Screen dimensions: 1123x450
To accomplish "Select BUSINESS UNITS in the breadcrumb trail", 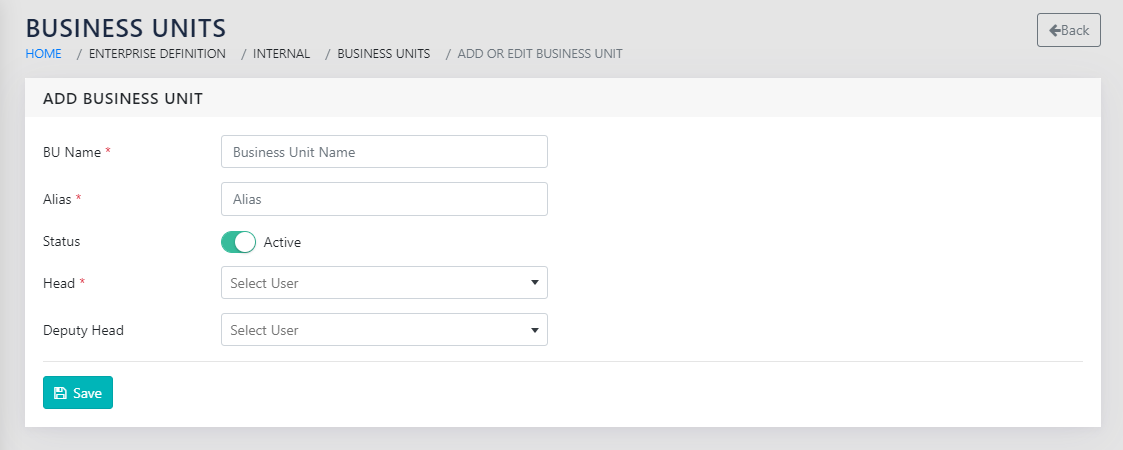I will click(x=384, y=54).
